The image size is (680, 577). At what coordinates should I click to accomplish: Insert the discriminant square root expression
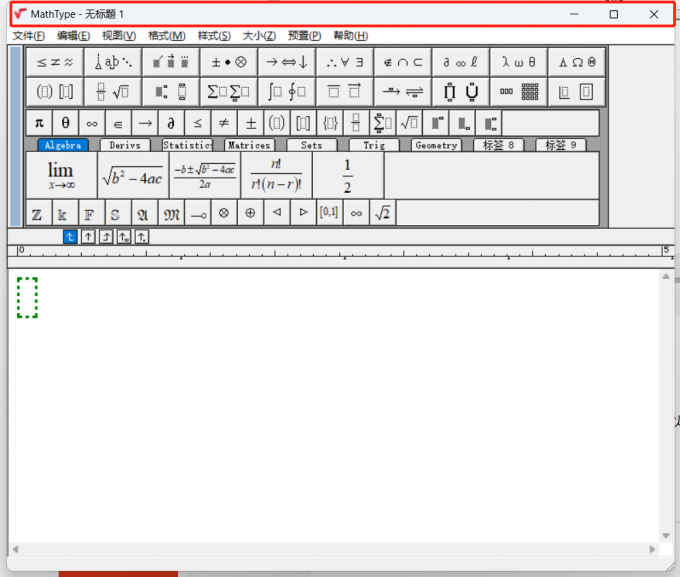[x=133, y=175]
